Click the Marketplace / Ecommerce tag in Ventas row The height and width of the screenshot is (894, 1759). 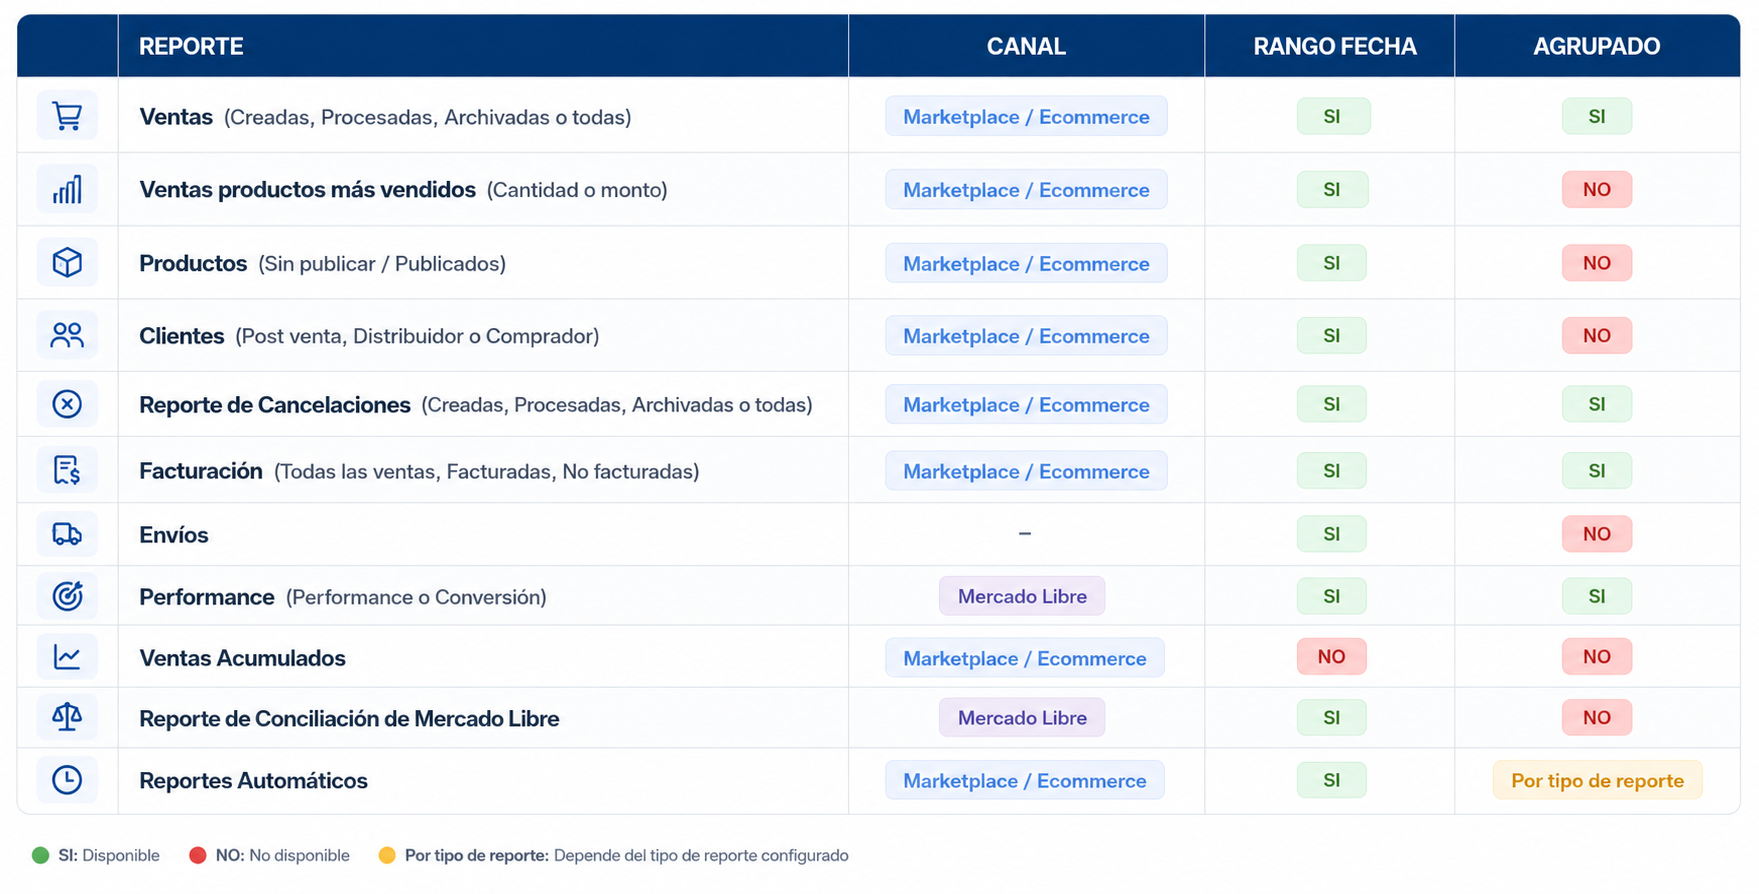coord(1026,116)
